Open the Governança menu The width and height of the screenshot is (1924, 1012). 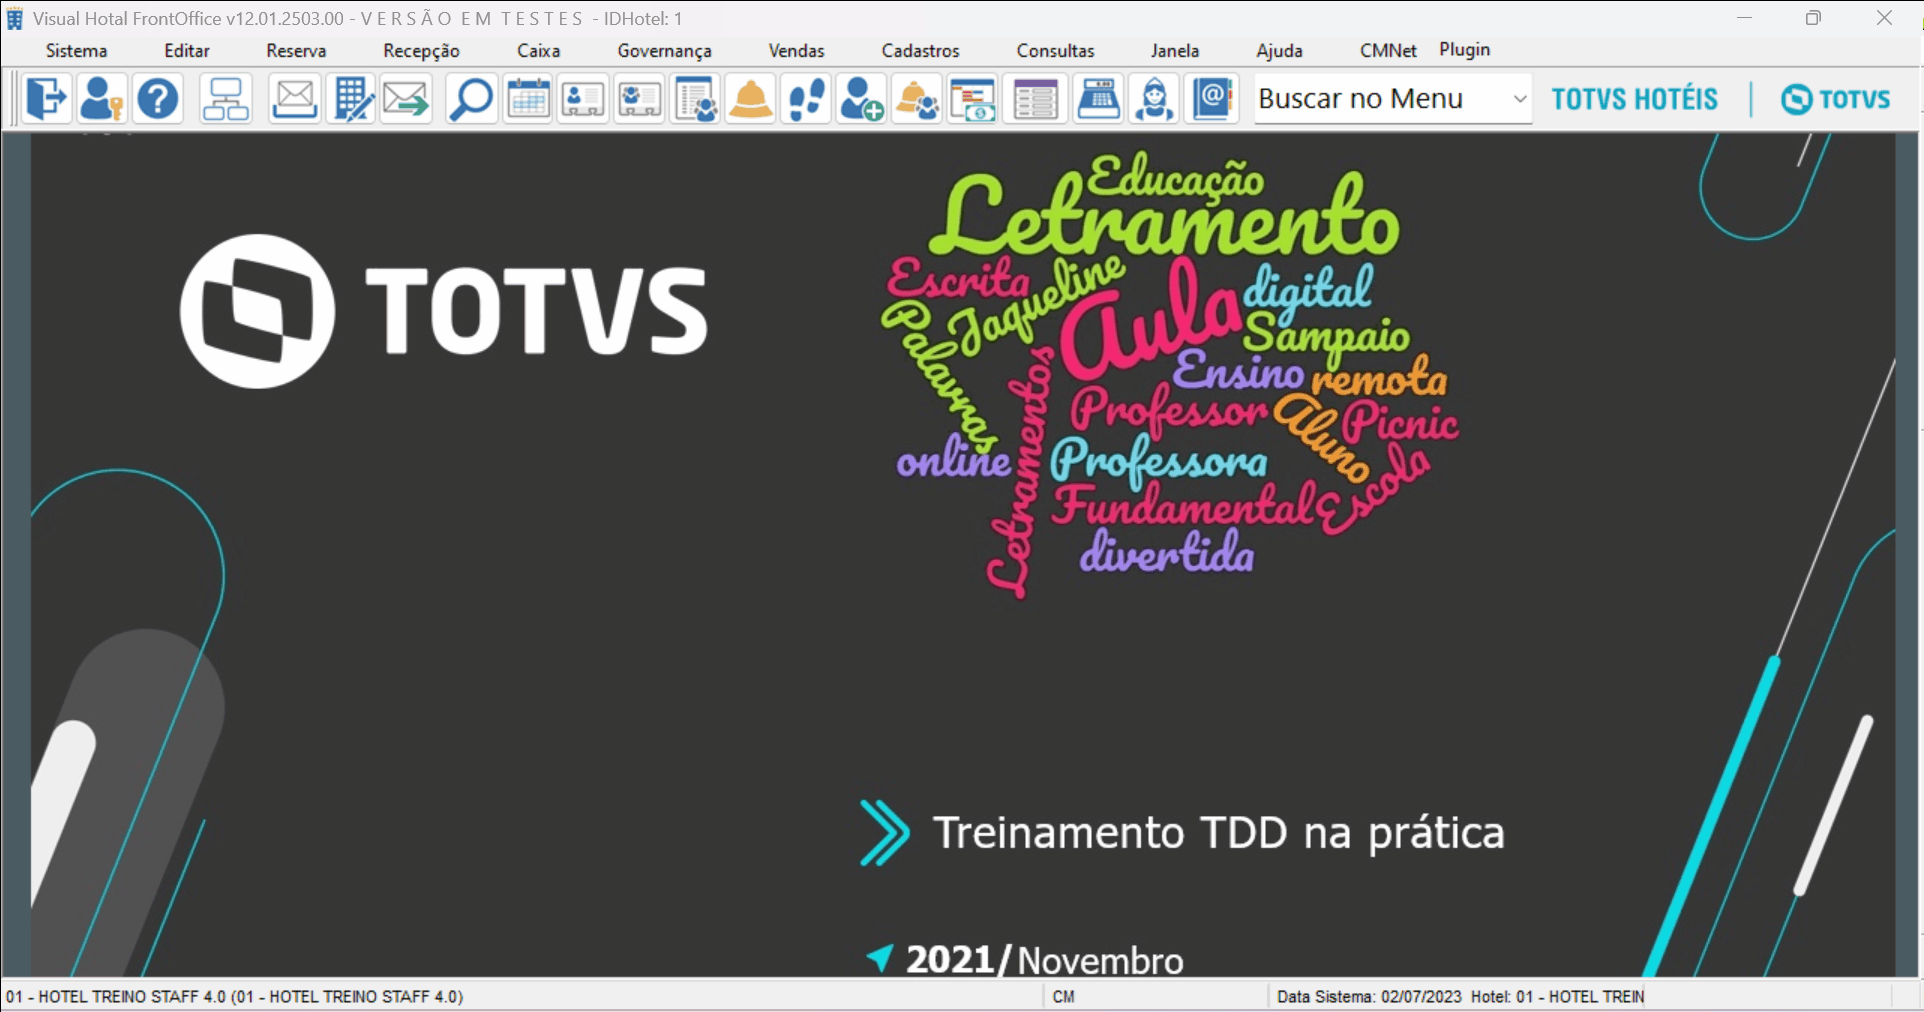pyautogui.click(x=664, y=50)
